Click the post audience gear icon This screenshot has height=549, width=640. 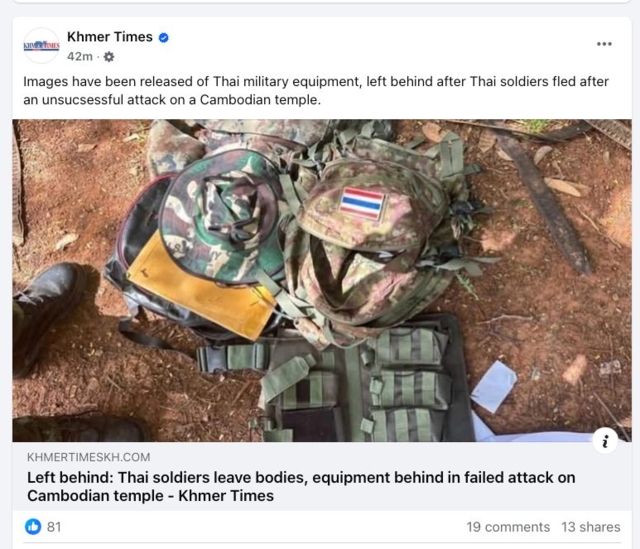[x=109, y=57]
